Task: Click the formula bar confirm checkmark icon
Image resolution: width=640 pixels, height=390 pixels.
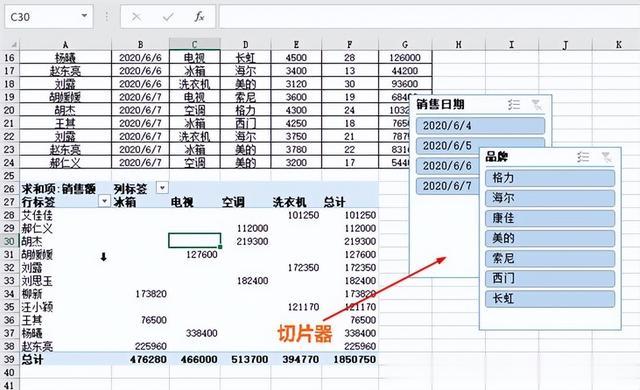Action: click(168, 17)
